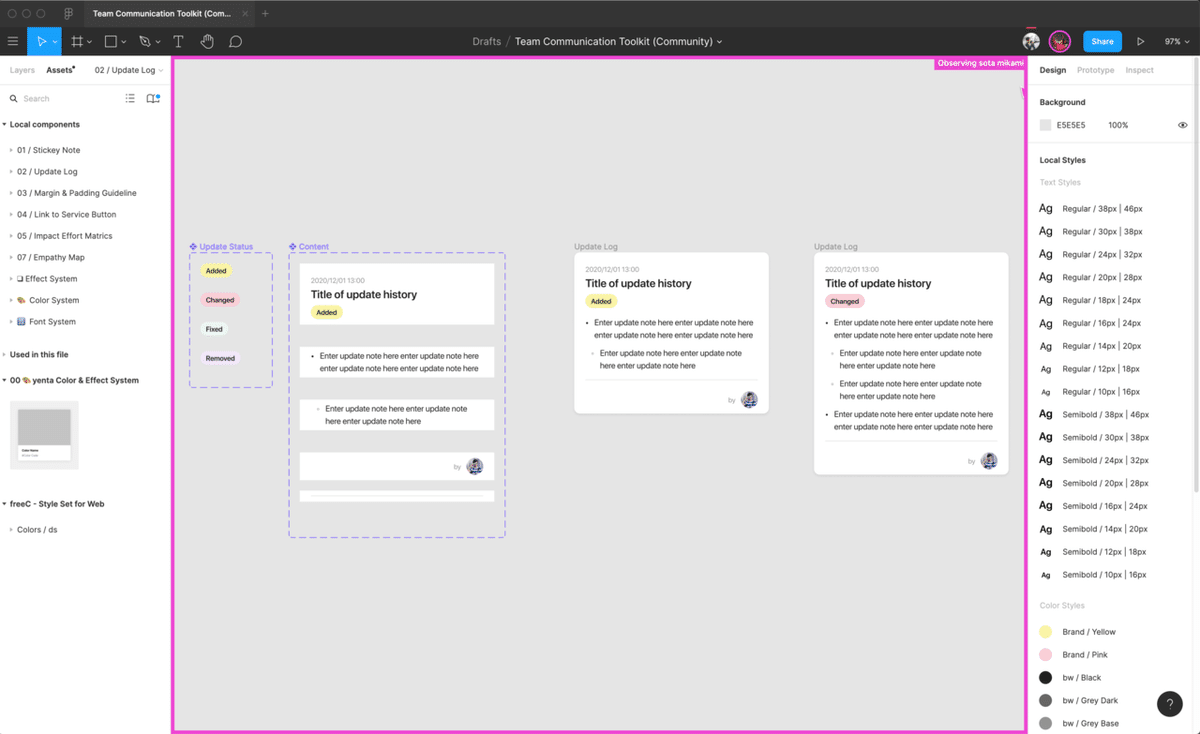1200x734 pixels.
Task: Click the blue Share button
Action: tap(1102, 41)
